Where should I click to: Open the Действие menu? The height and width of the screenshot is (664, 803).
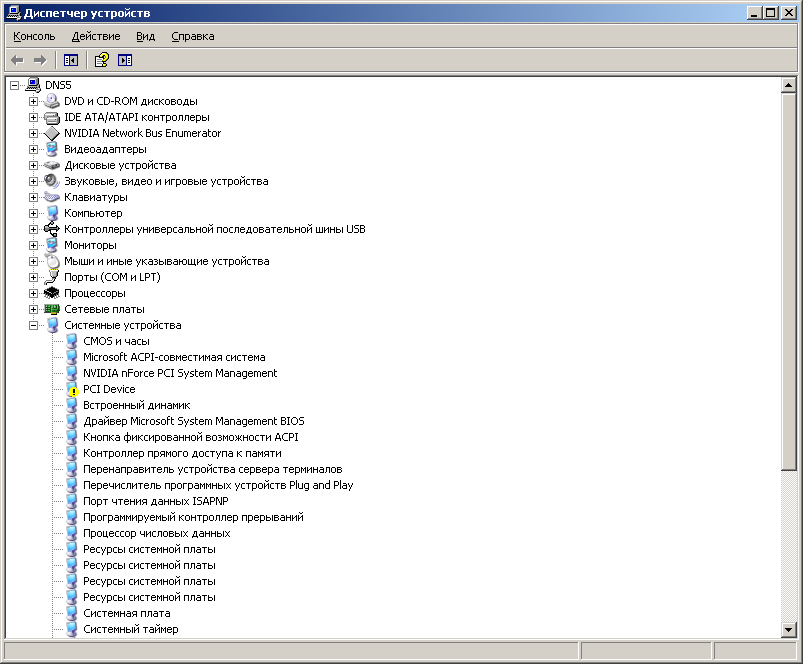point(96,36)
